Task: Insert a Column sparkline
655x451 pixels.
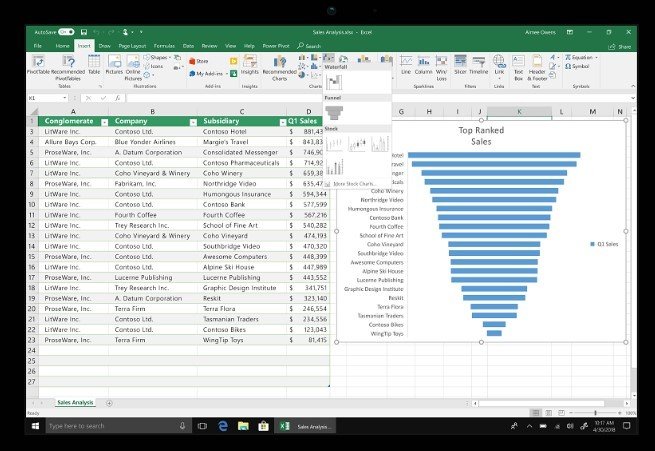Action: pos(423,65)
